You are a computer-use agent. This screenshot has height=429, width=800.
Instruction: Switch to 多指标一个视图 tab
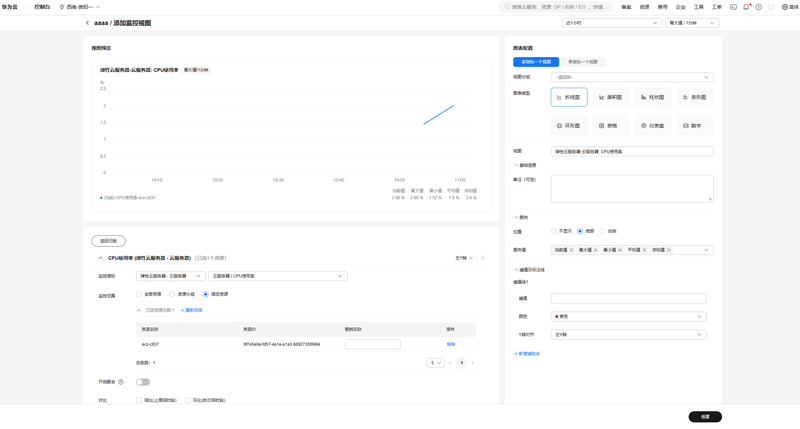[x=536, y=62]
